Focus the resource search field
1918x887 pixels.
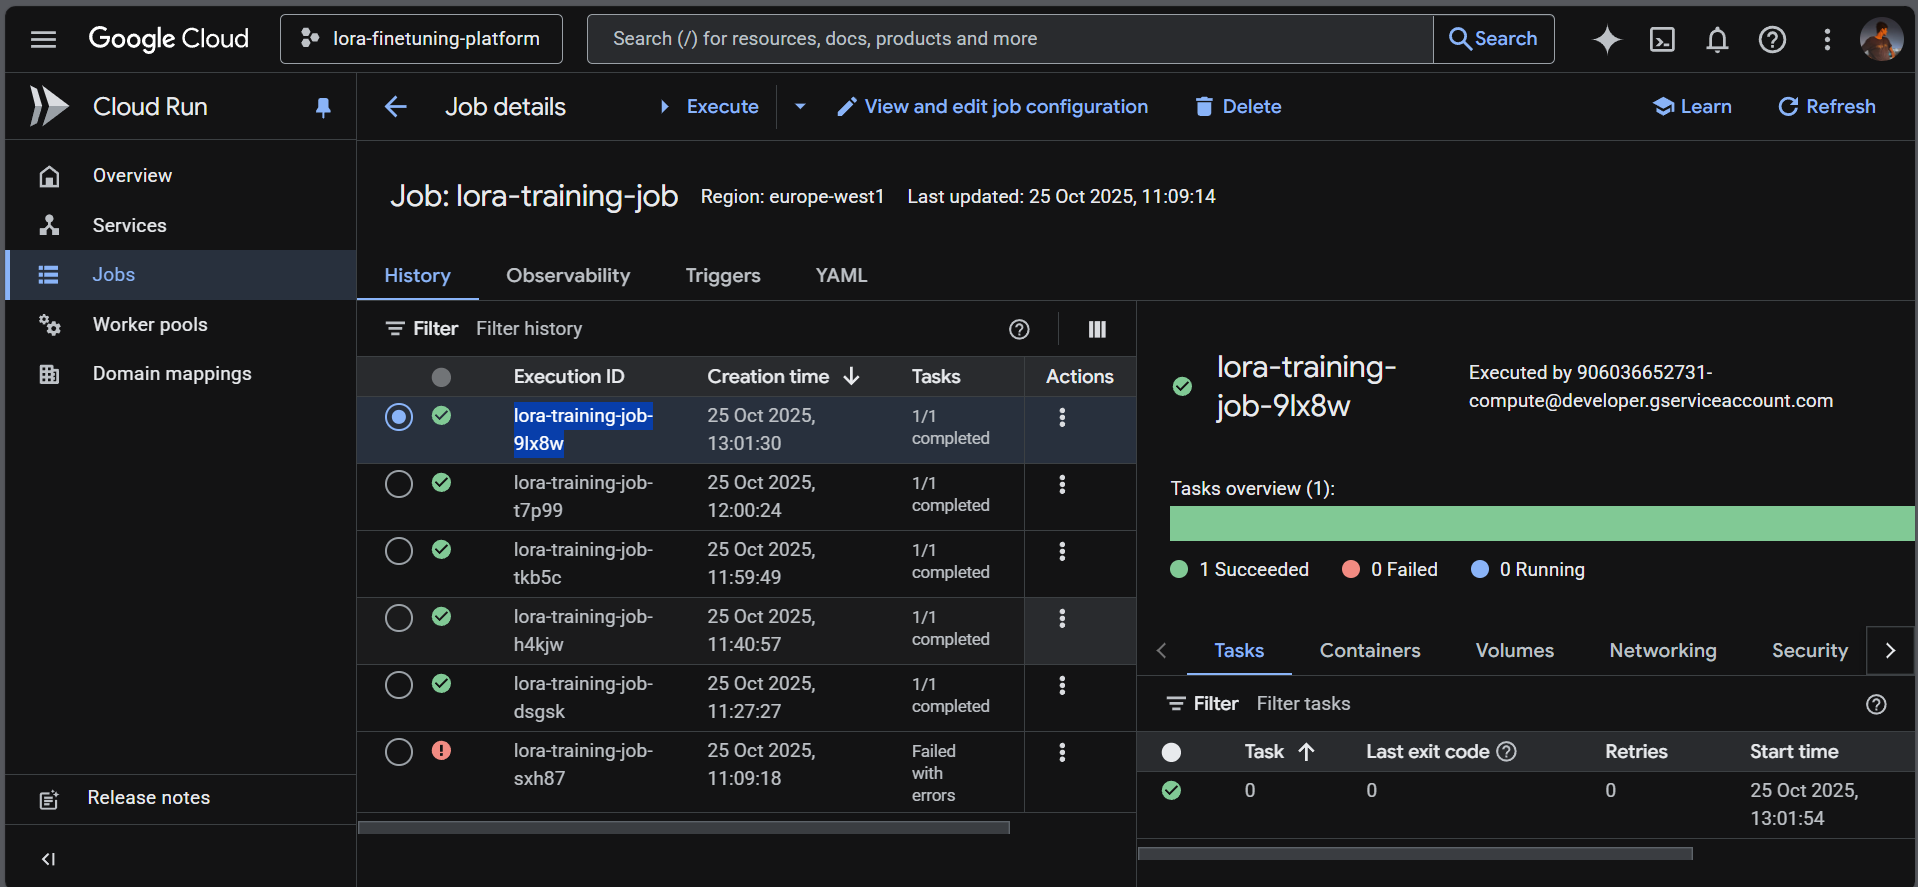(1010, 39)
